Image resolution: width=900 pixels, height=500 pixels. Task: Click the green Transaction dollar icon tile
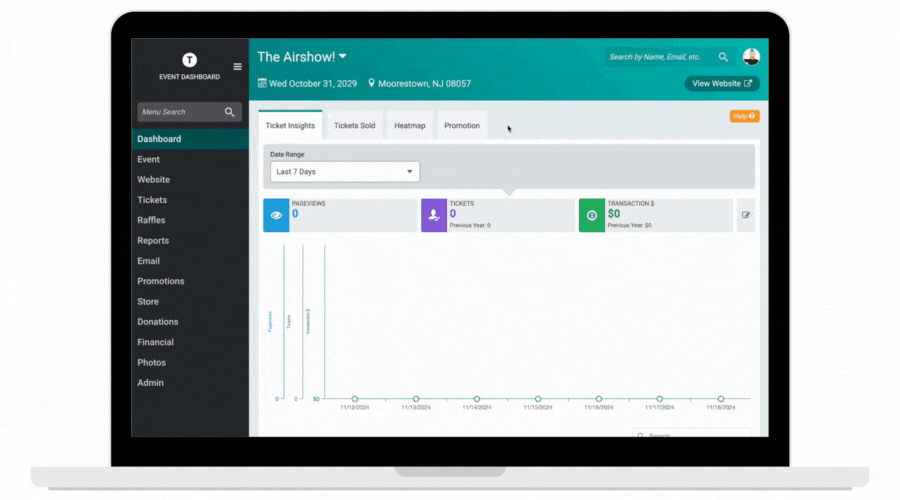click(x=592, y=215)
